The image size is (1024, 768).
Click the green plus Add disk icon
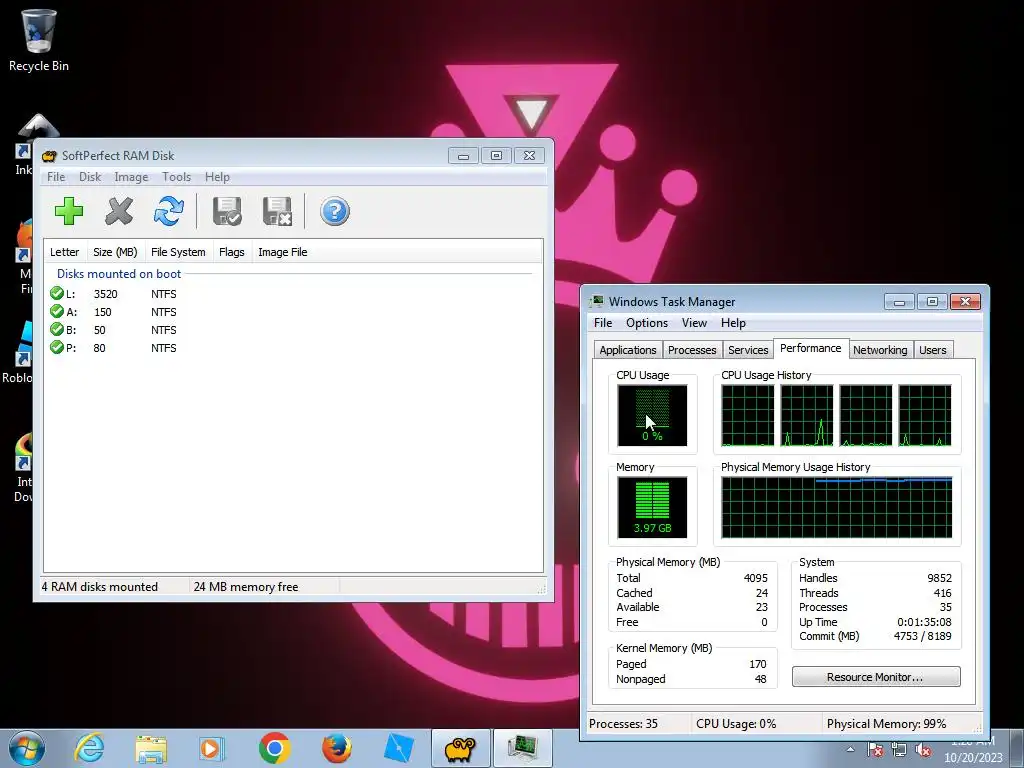pyautogui.click(x=69, y=212)
